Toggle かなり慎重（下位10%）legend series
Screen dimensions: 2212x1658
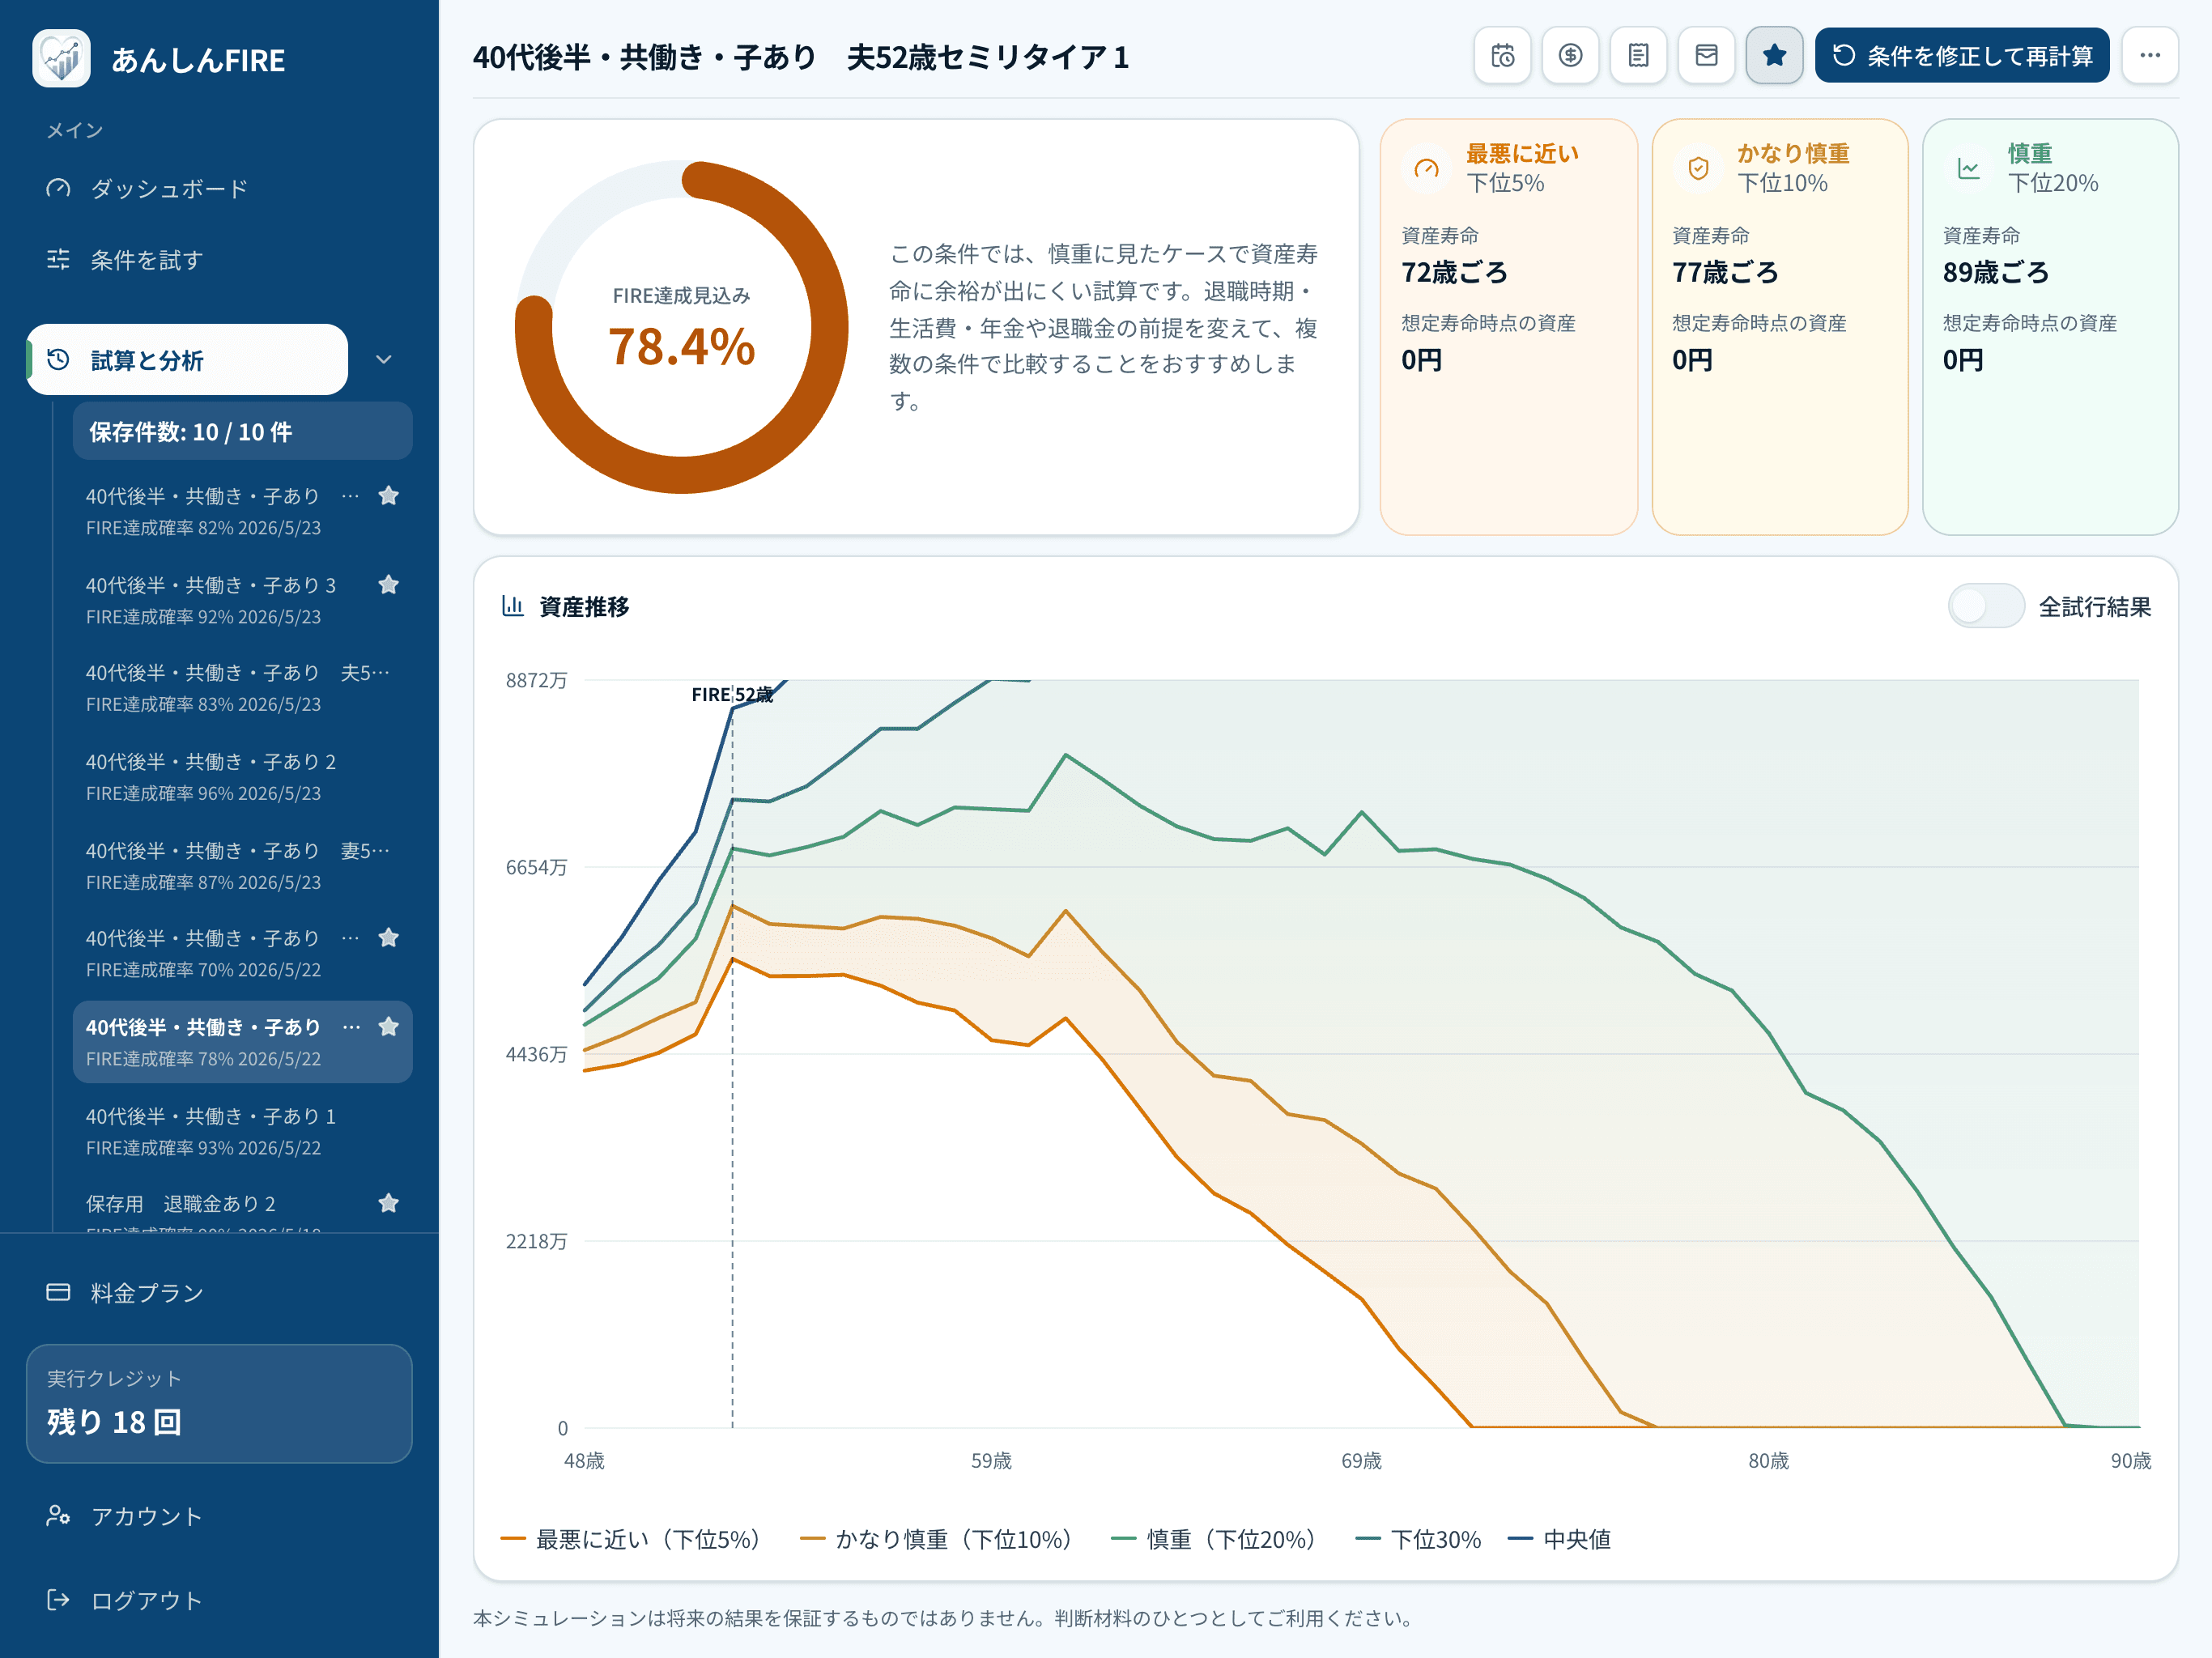click(936, 1539)
